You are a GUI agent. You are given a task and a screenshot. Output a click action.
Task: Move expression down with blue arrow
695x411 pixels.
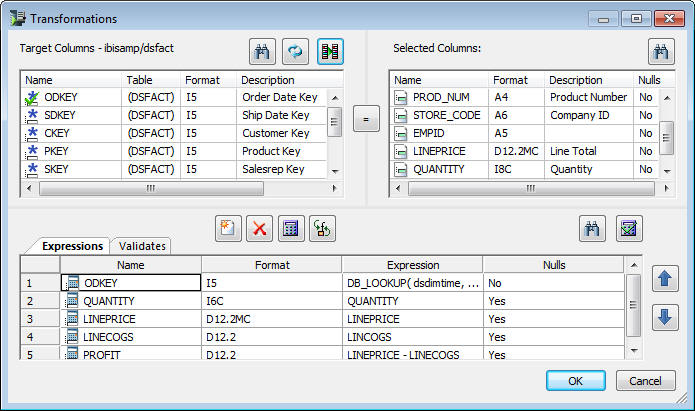(x=665, y=317)
